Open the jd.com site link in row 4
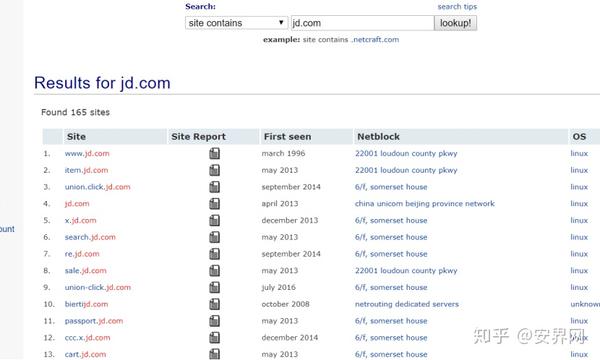The height and width of the screenshot is (360, 600). click(x=77, y=204)
